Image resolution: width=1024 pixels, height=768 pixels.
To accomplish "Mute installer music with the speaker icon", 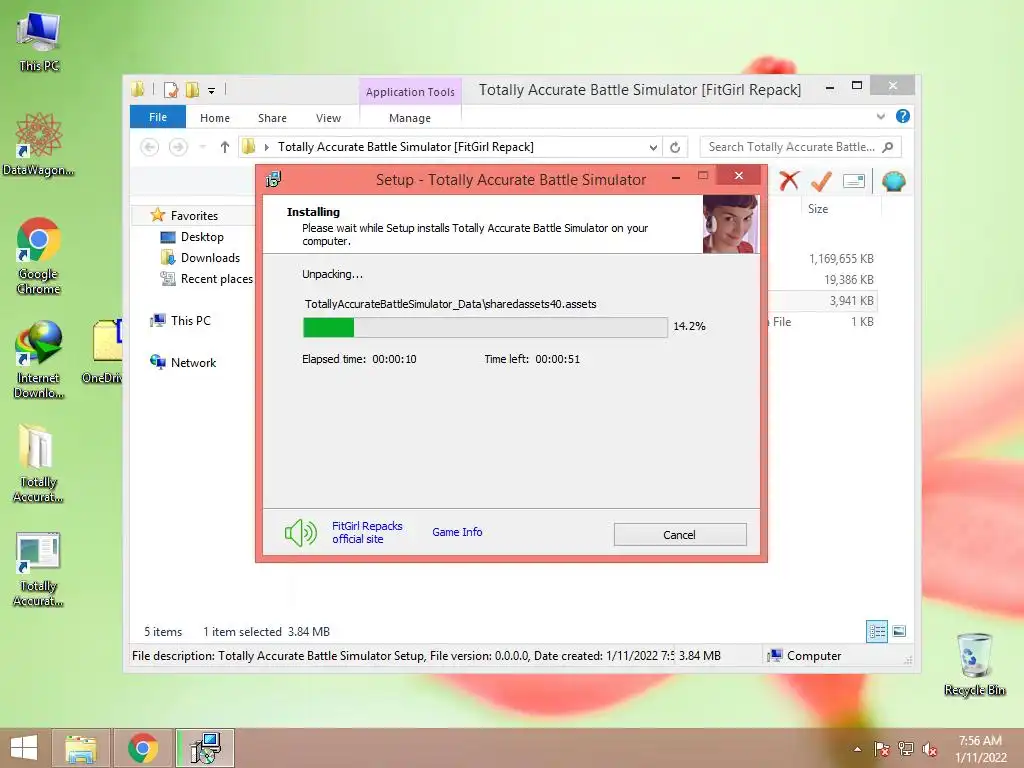I will pos(301,533).
